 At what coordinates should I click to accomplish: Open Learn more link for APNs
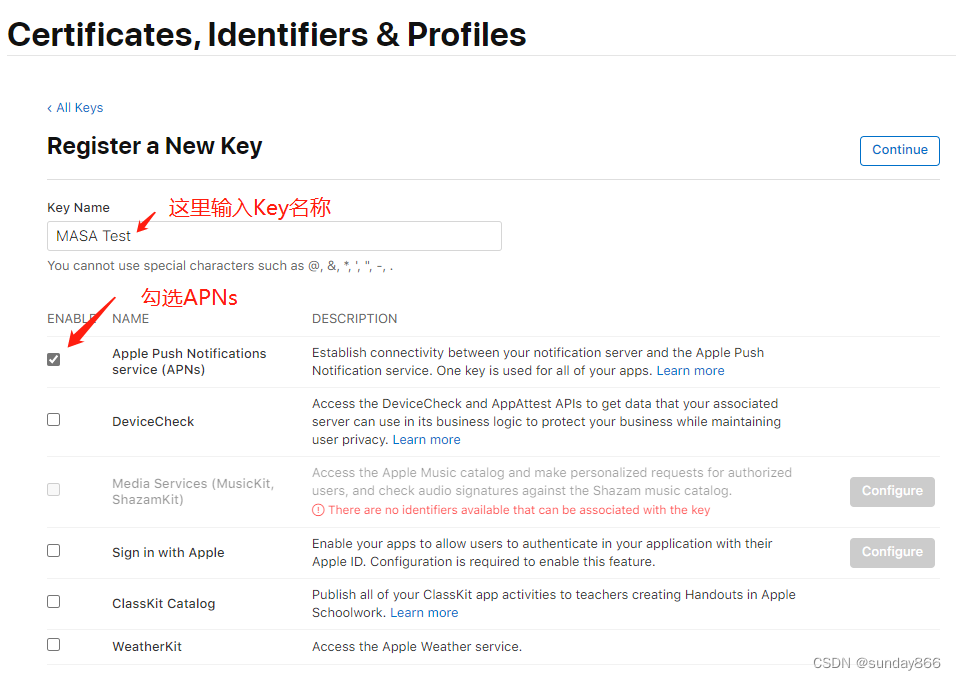pyautogui.click(x=690, y=371)
